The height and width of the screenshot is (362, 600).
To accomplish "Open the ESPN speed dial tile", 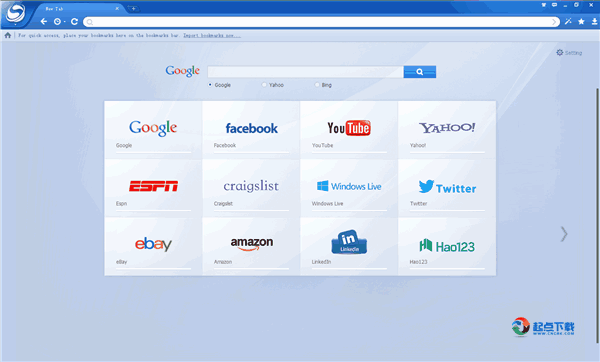I will click(153, 188).
